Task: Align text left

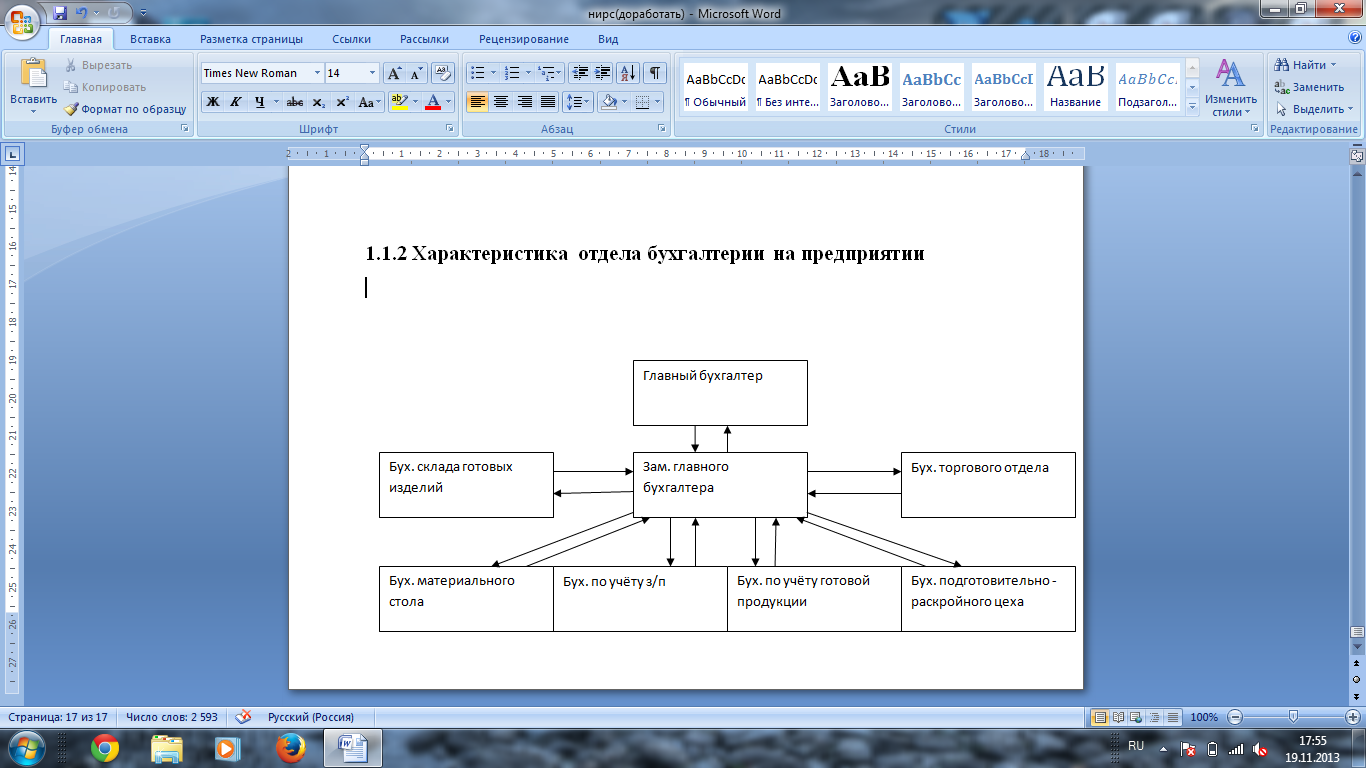Action: [478, 102]
